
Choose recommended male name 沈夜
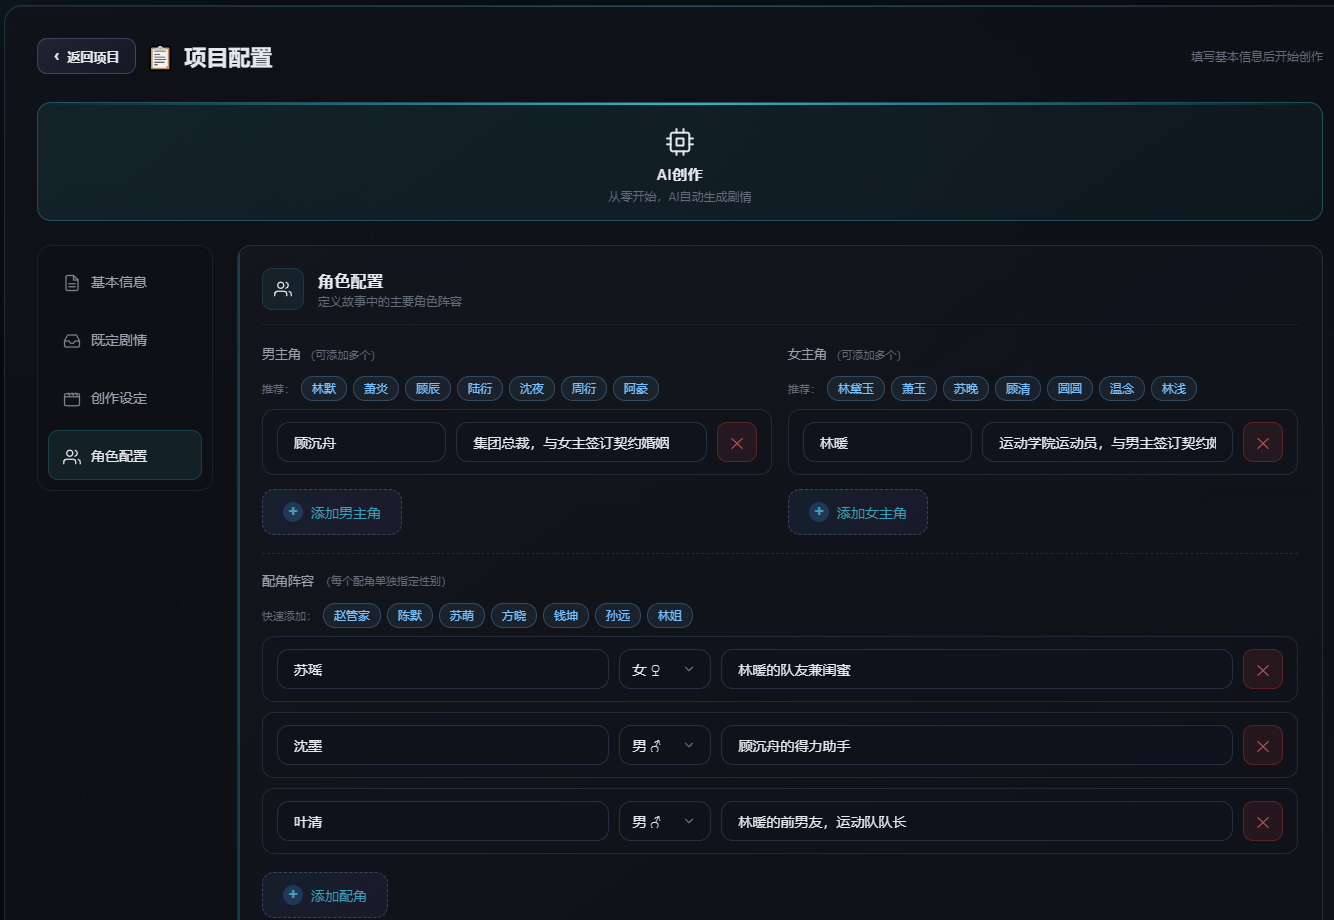pyautogui.click(x=532, y=388)
